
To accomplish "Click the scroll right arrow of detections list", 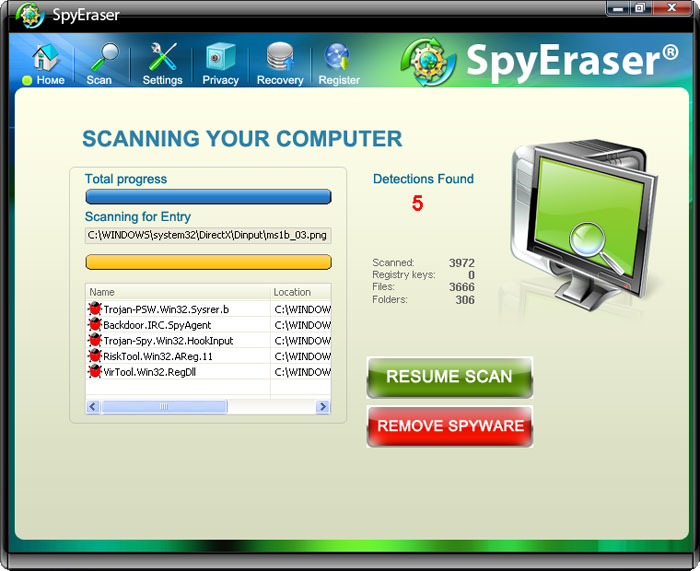I will [322, 407].
